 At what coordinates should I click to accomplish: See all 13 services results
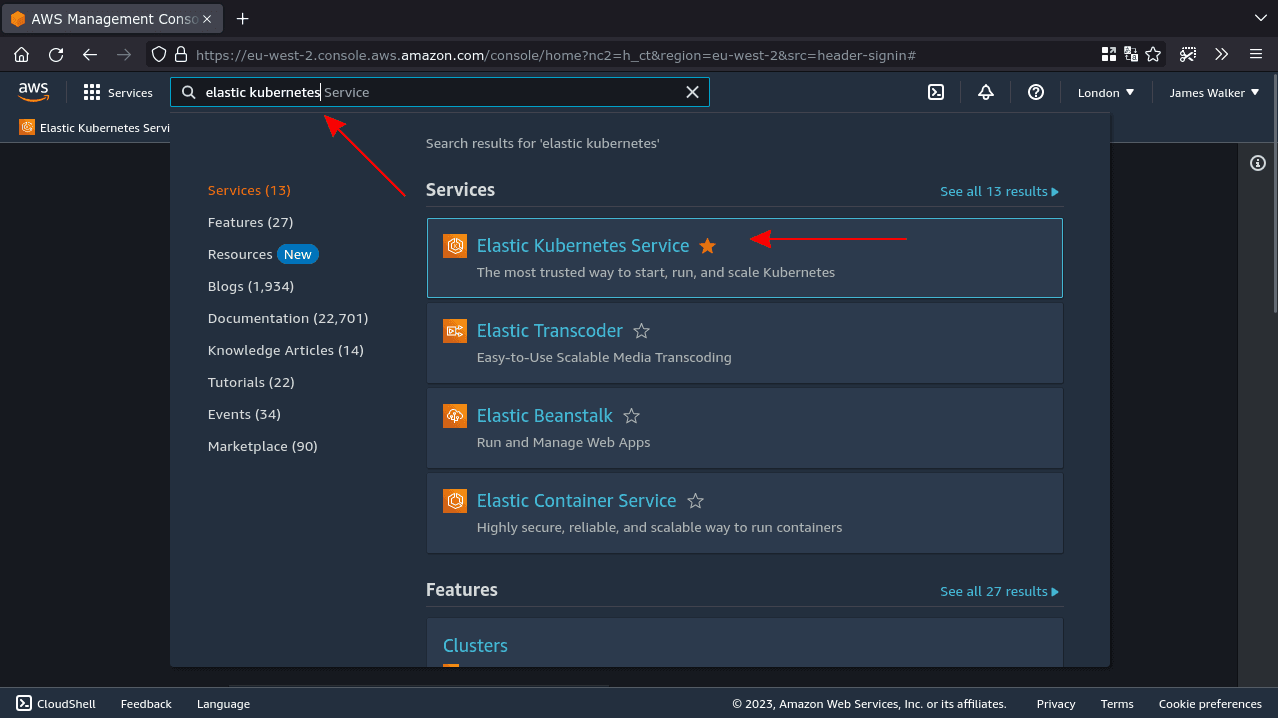click(x=999, y=191)
